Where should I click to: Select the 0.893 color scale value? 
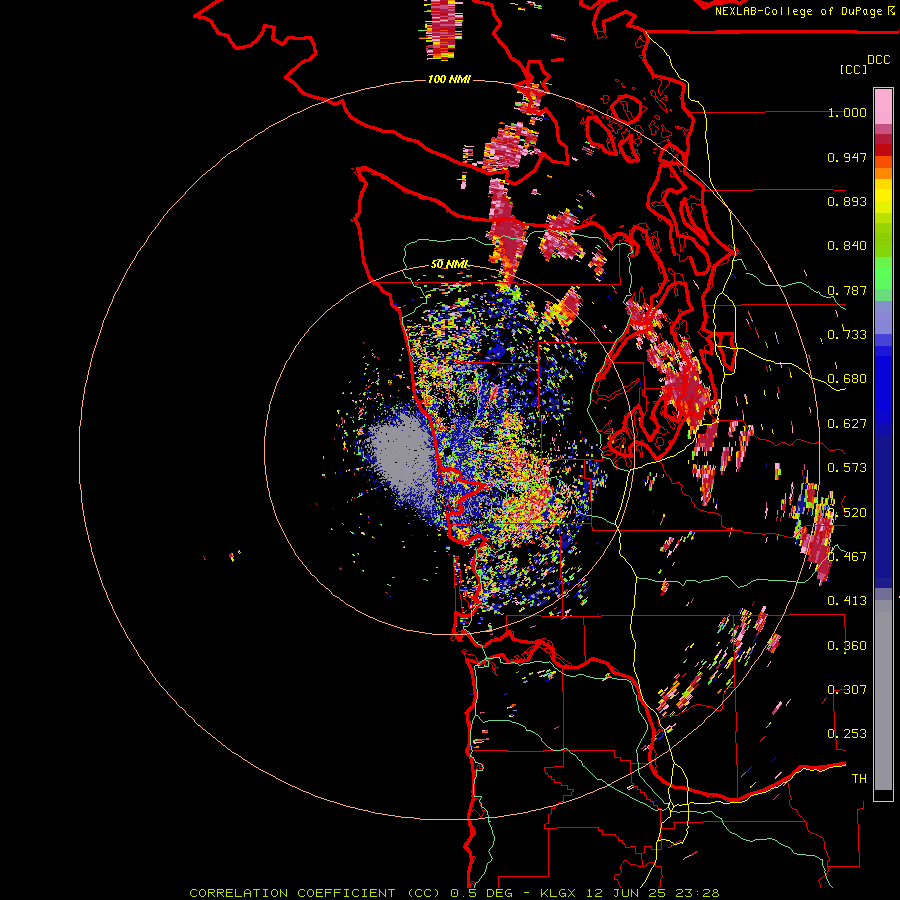click(847, 201)
